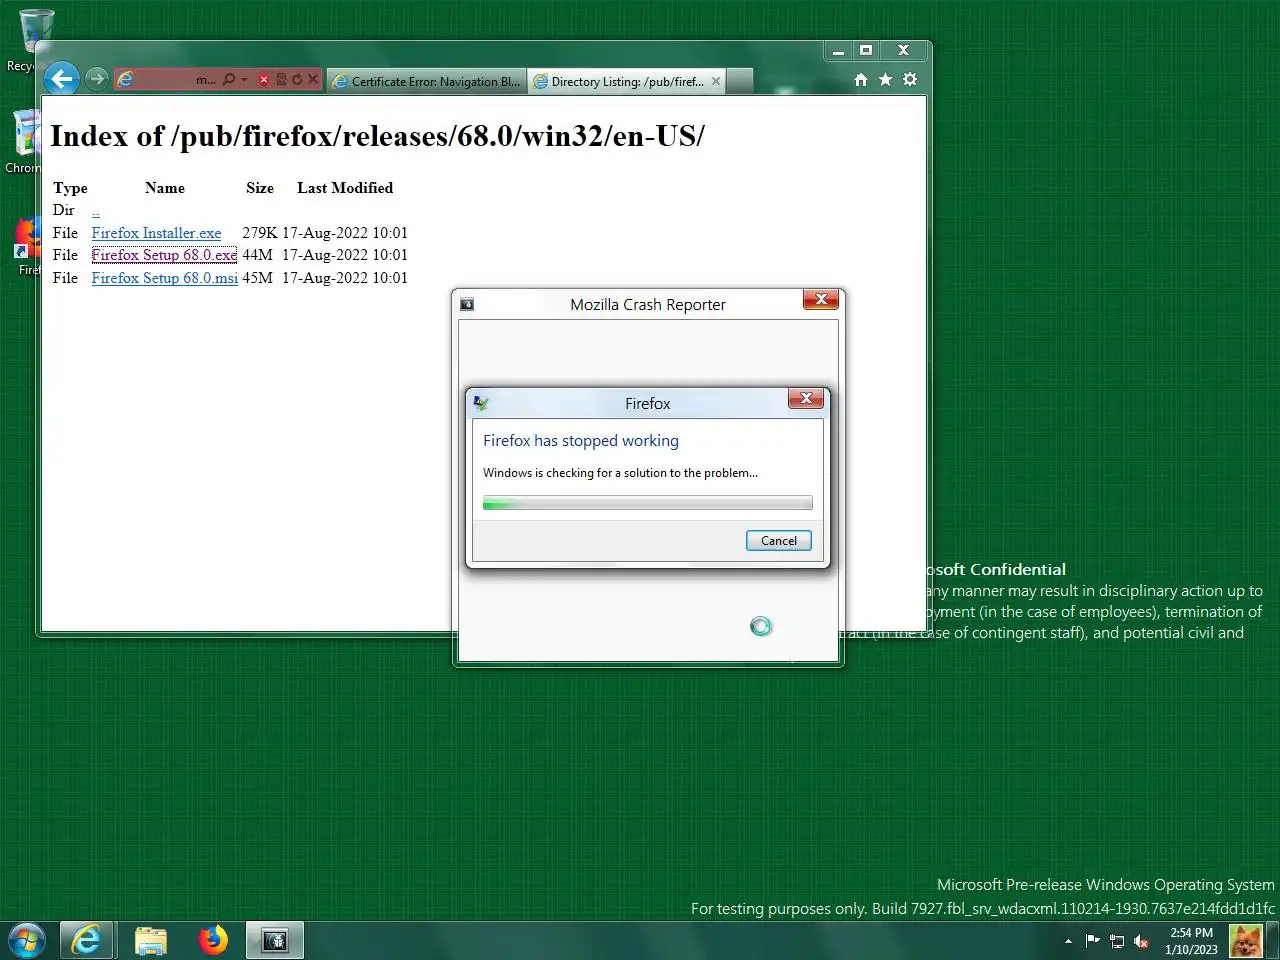Click the compatibility view icon in address bar
Viewport: 1280px width, 960px height.
282,79
